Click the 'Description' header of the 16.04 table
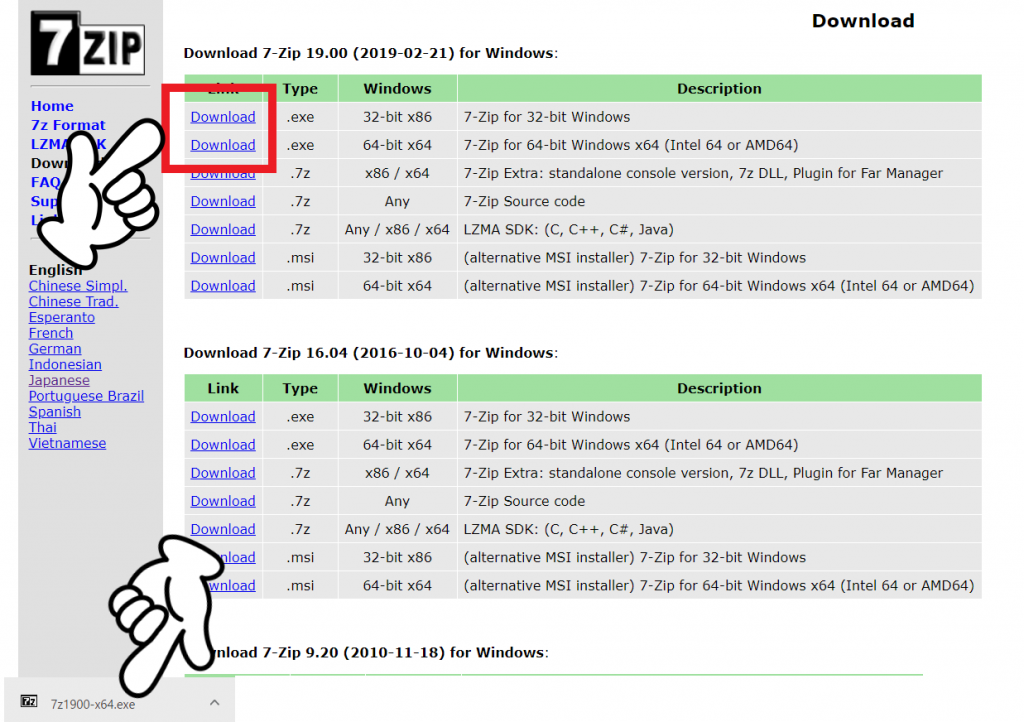The height and width of the screenshot is (722, 1024). 719,388
